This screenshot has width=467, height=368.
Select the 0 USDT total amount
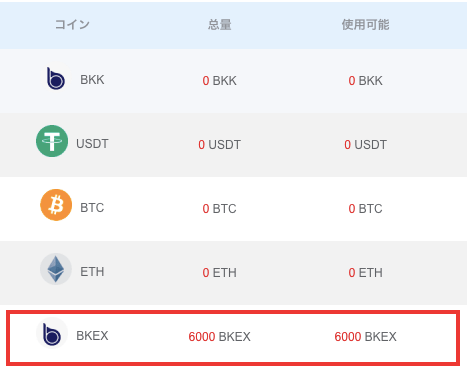coord(219,145)
